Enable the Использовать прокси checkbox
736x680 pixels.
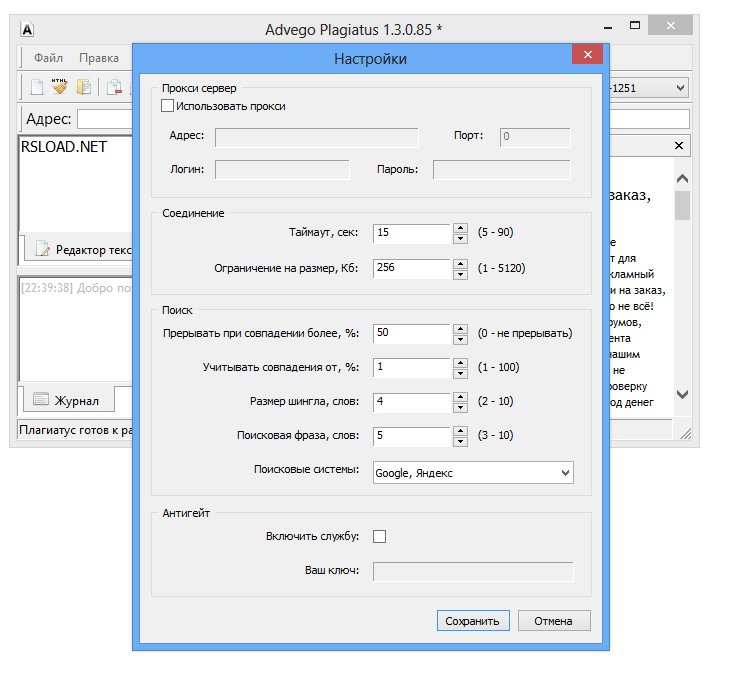168,106
